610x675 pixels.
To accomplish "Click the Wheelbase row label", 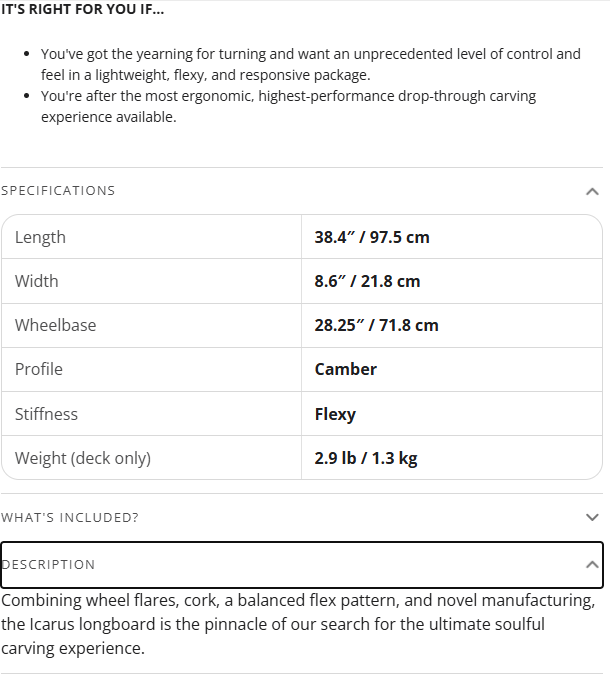I will [x=56, y=325].
